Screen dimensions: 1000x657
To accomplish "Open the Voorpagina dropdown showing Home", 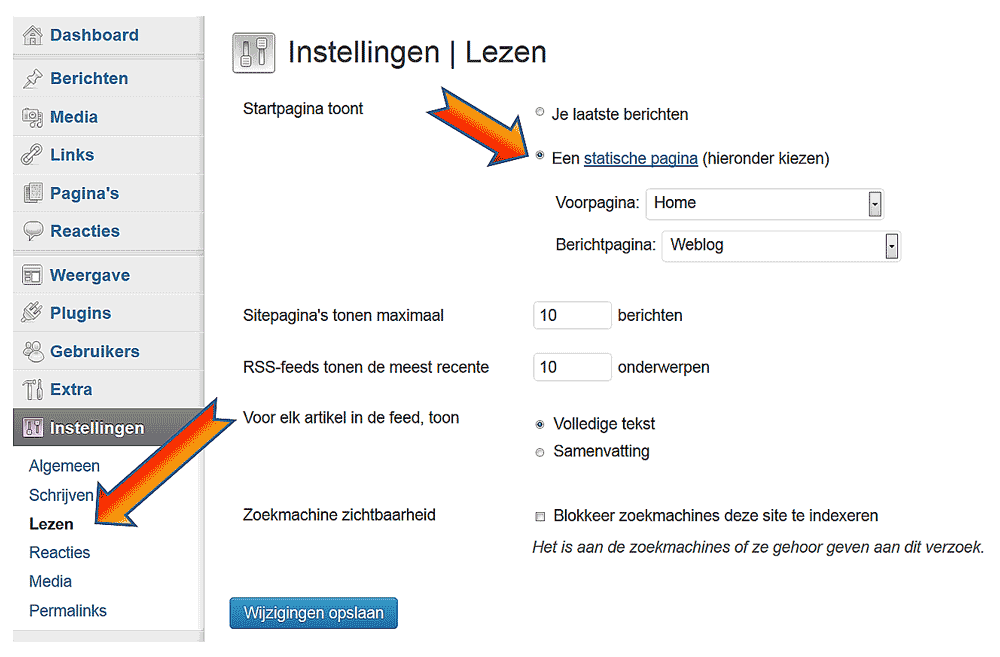I will click(x=765, y=203).
